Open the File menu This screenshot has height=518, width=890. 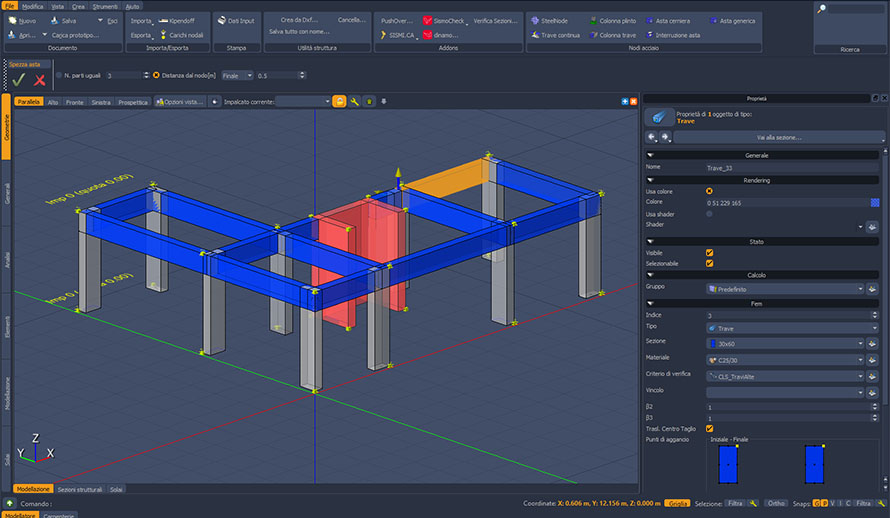[10, 6]
